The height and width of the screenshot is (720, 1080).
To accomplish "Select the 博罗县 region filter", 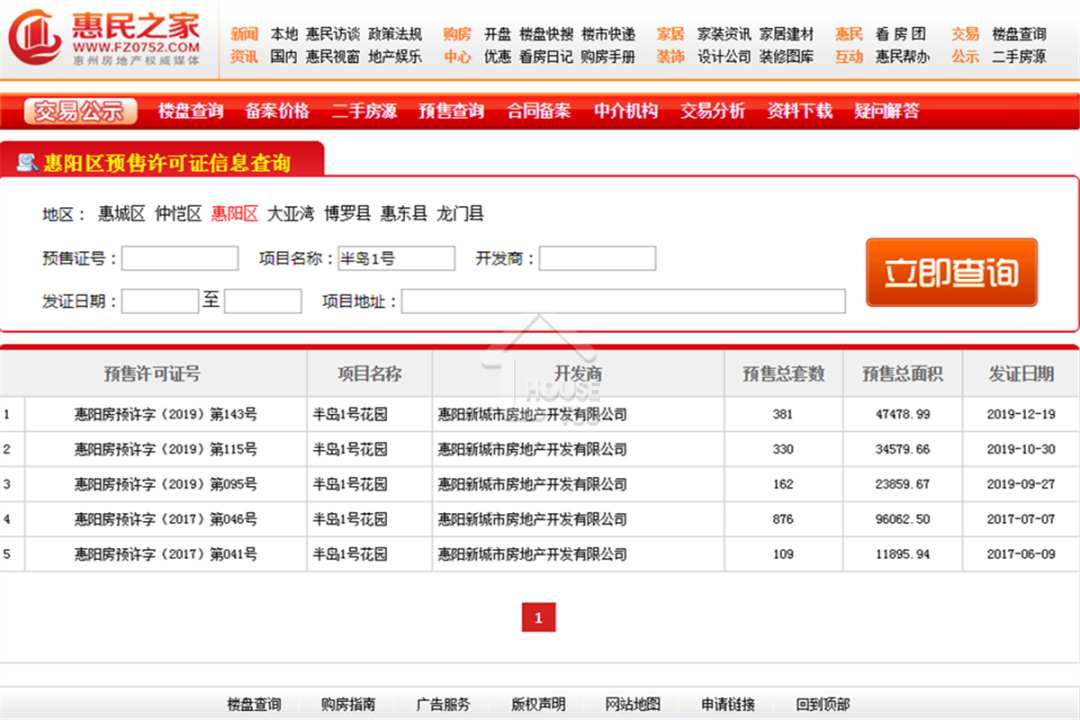I will tap(347, 214).
